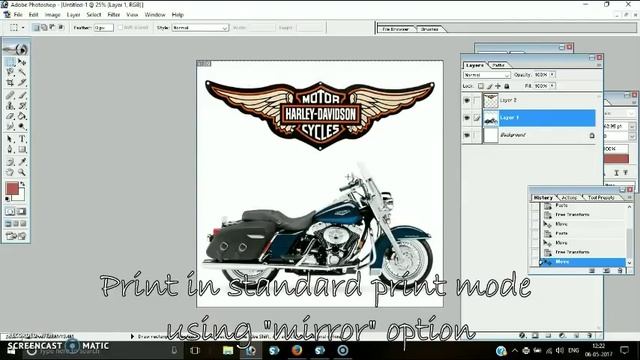
Task: Expand status bar info triangle
Action: tap(132, 336)
